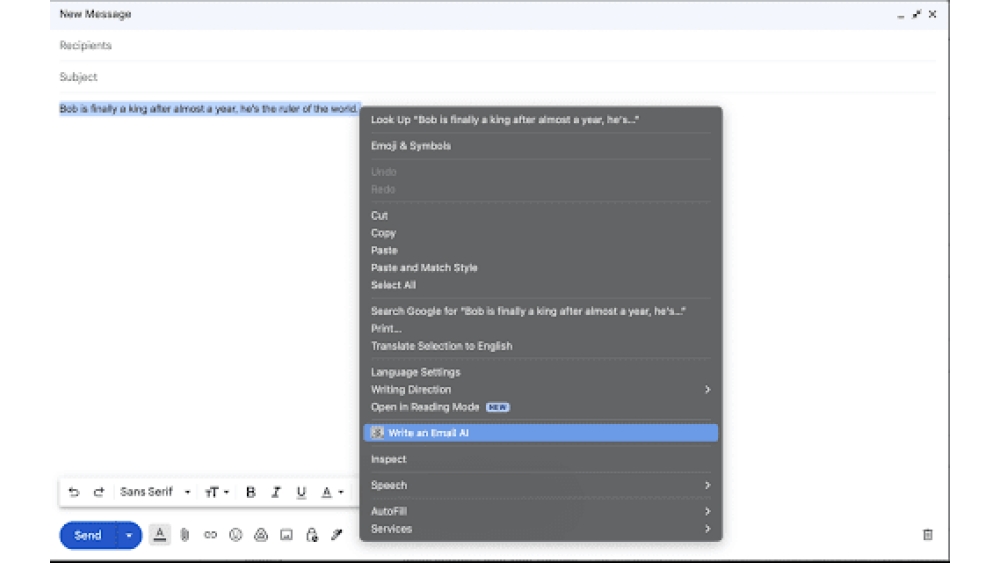Open the text size dropdown
Screen dimensions: 1000x563
tap(217, 492)
